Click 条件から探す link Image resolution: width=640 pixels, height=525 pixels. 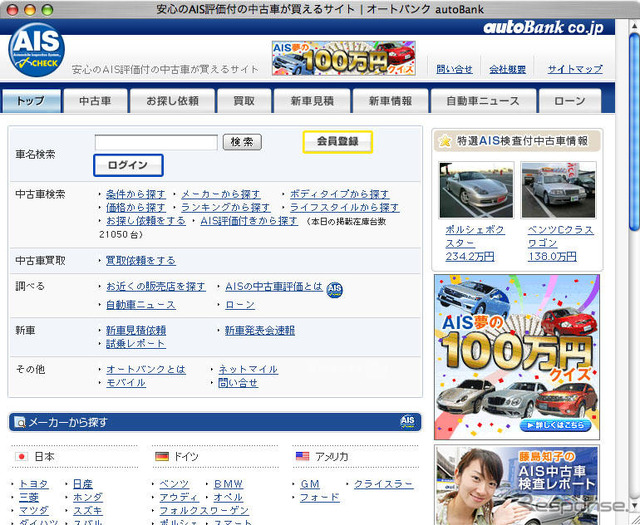point(136,194)
